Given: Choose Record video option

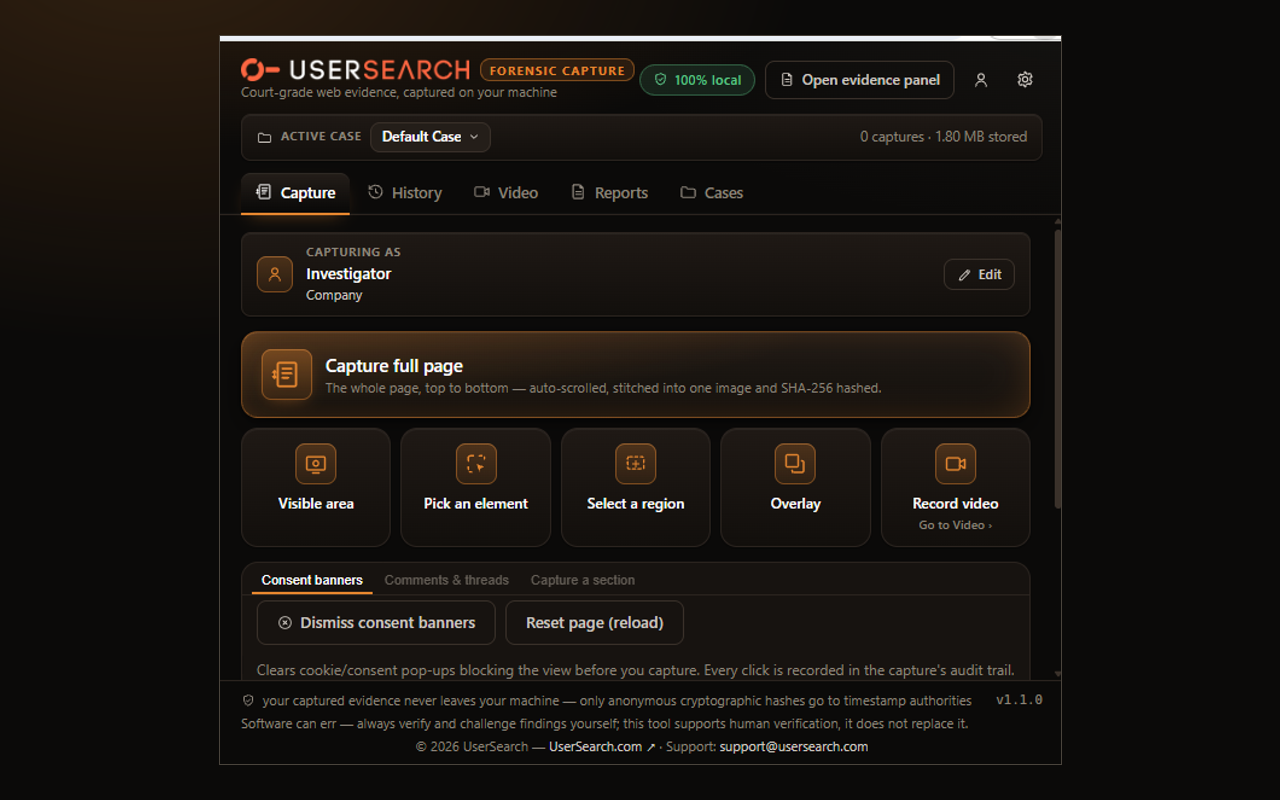Looking at the screenshot, I should pos(955,487).
